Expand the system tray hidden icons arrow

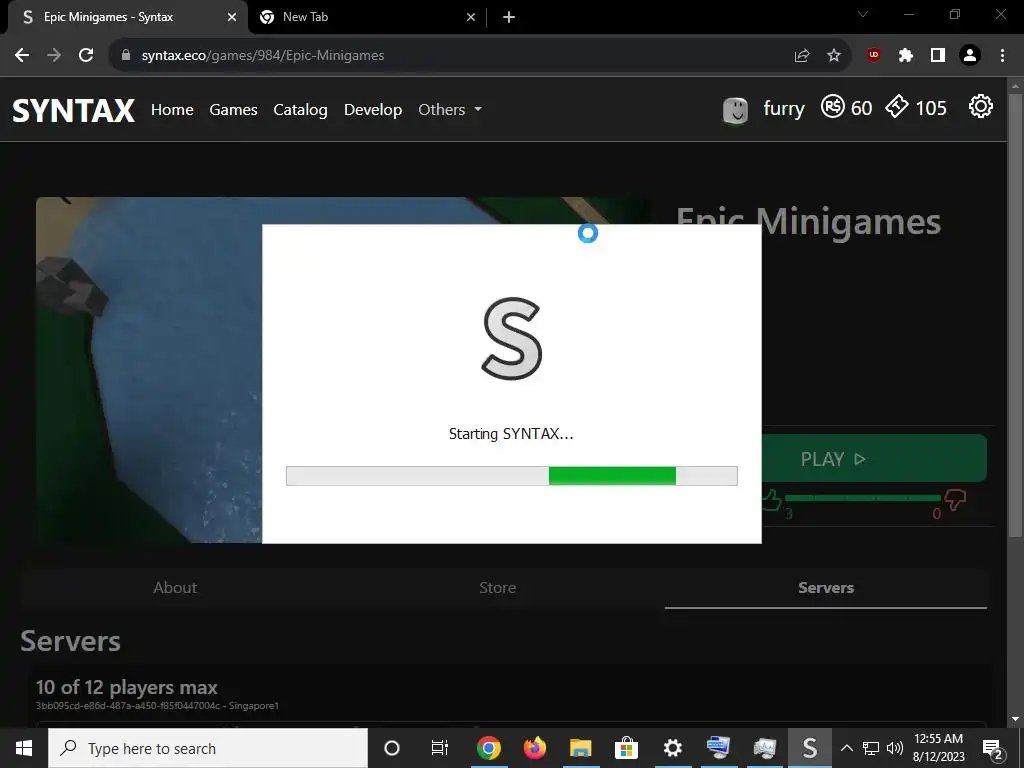(x=846, y=748)
